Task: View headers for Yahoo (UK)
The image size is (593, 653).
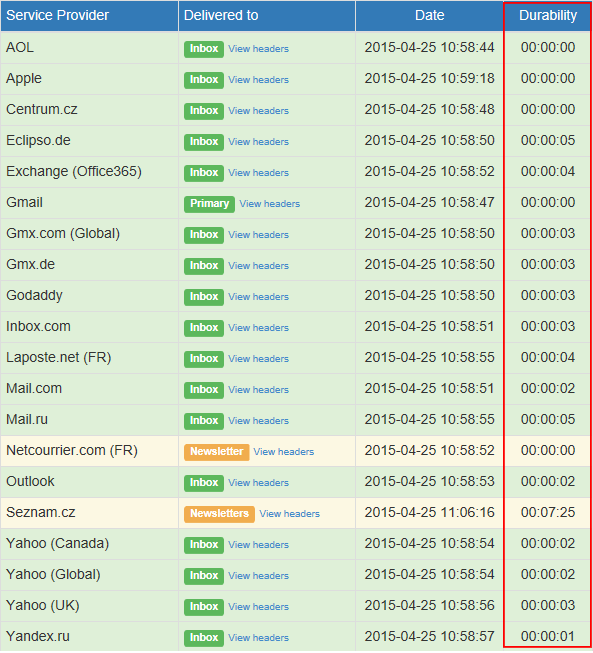Action: pyautogui.click(x=258, y=607)
